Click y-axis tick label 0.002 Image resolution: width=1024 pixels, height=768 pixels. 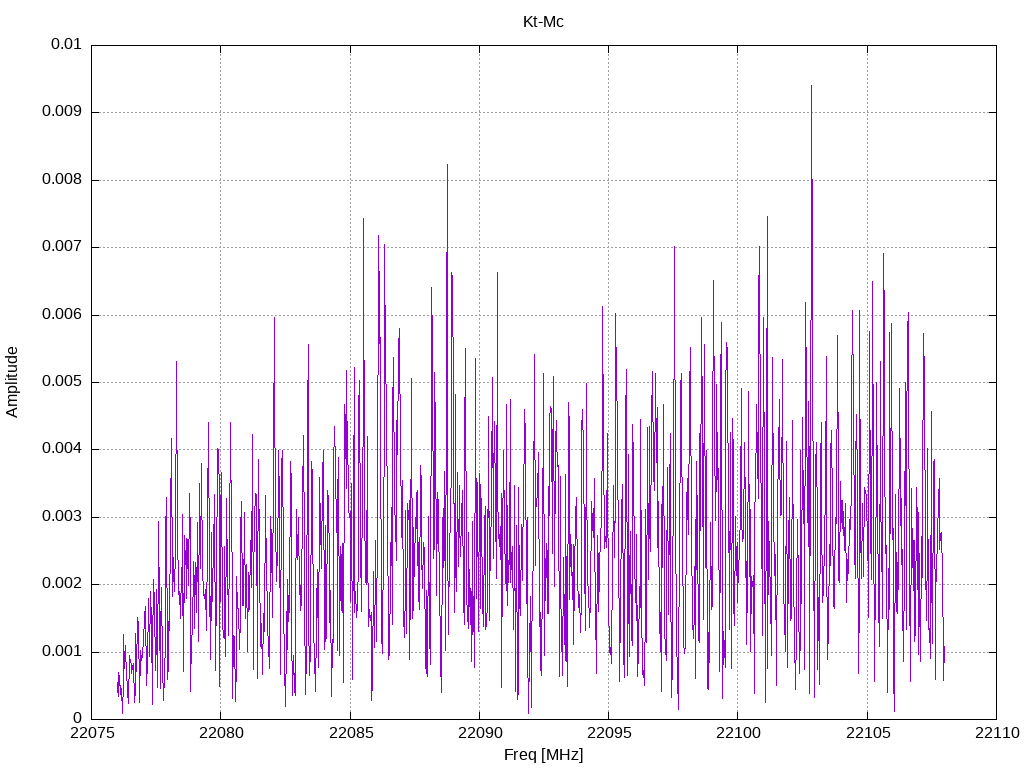tap(61, 584)
